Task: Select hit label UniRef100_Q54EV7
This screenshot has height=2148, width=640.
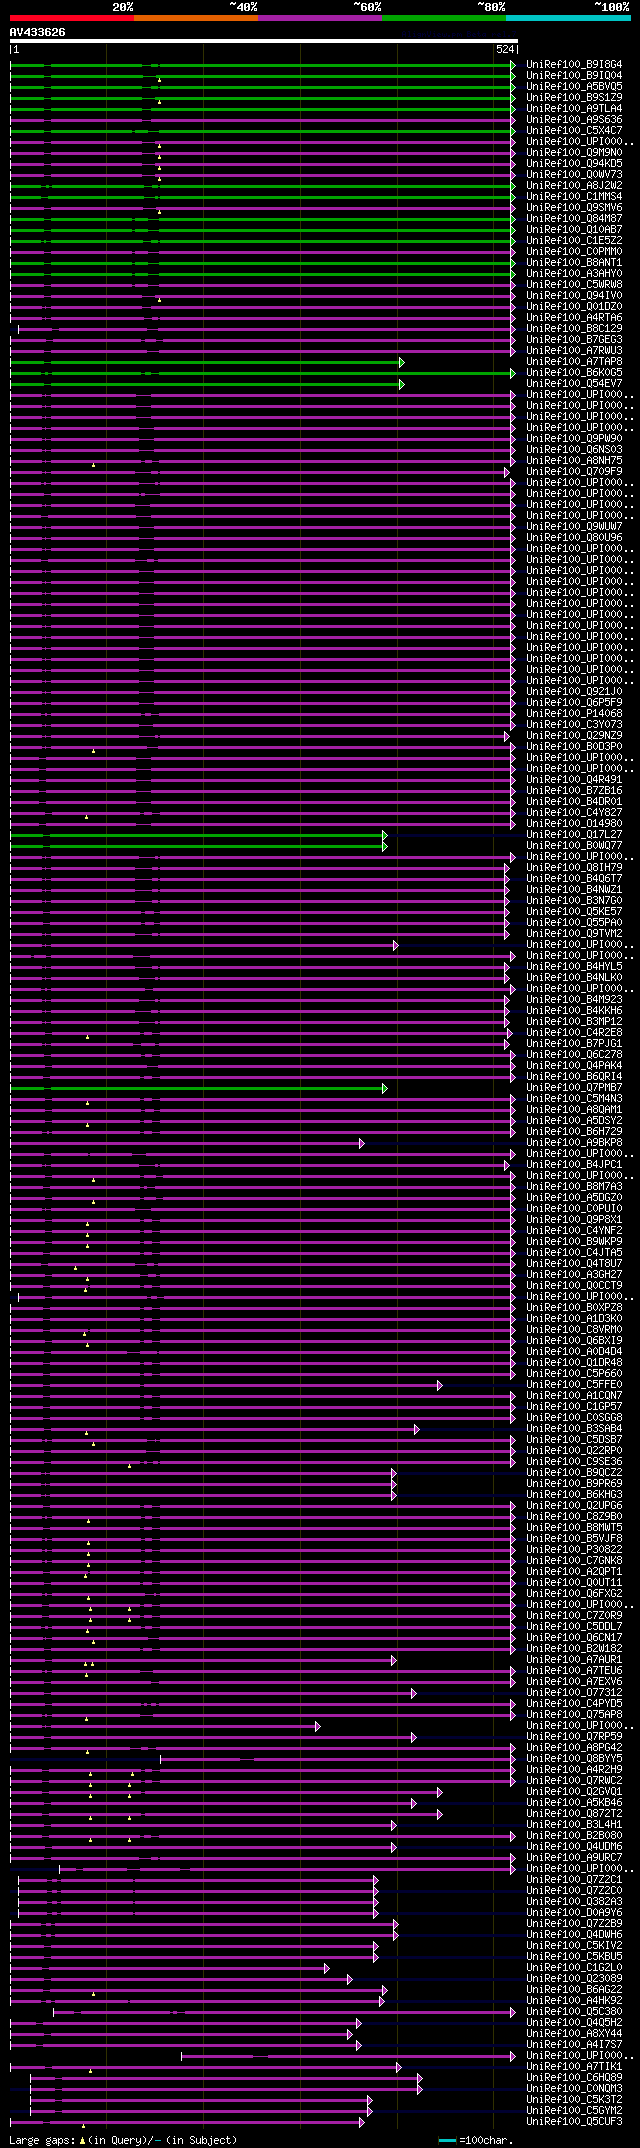Action: (574, 383)
